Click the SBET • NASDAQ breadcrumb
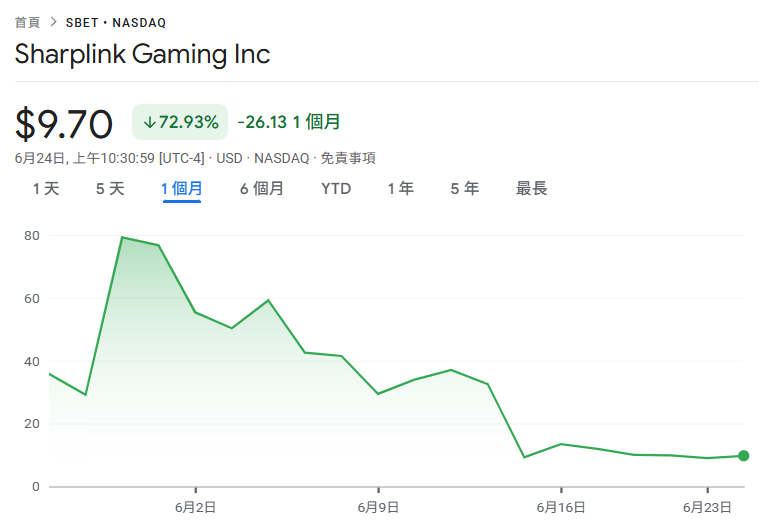 pyautogui.click(x=116, y=22)
